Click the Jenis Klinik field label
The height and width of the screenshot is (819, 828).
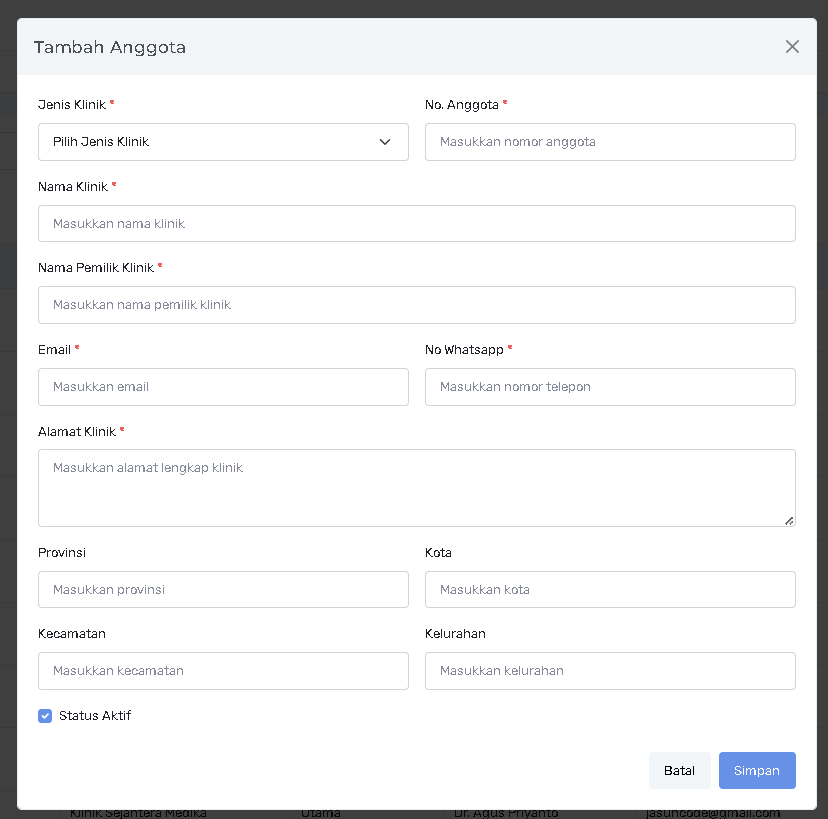[72, 104]
